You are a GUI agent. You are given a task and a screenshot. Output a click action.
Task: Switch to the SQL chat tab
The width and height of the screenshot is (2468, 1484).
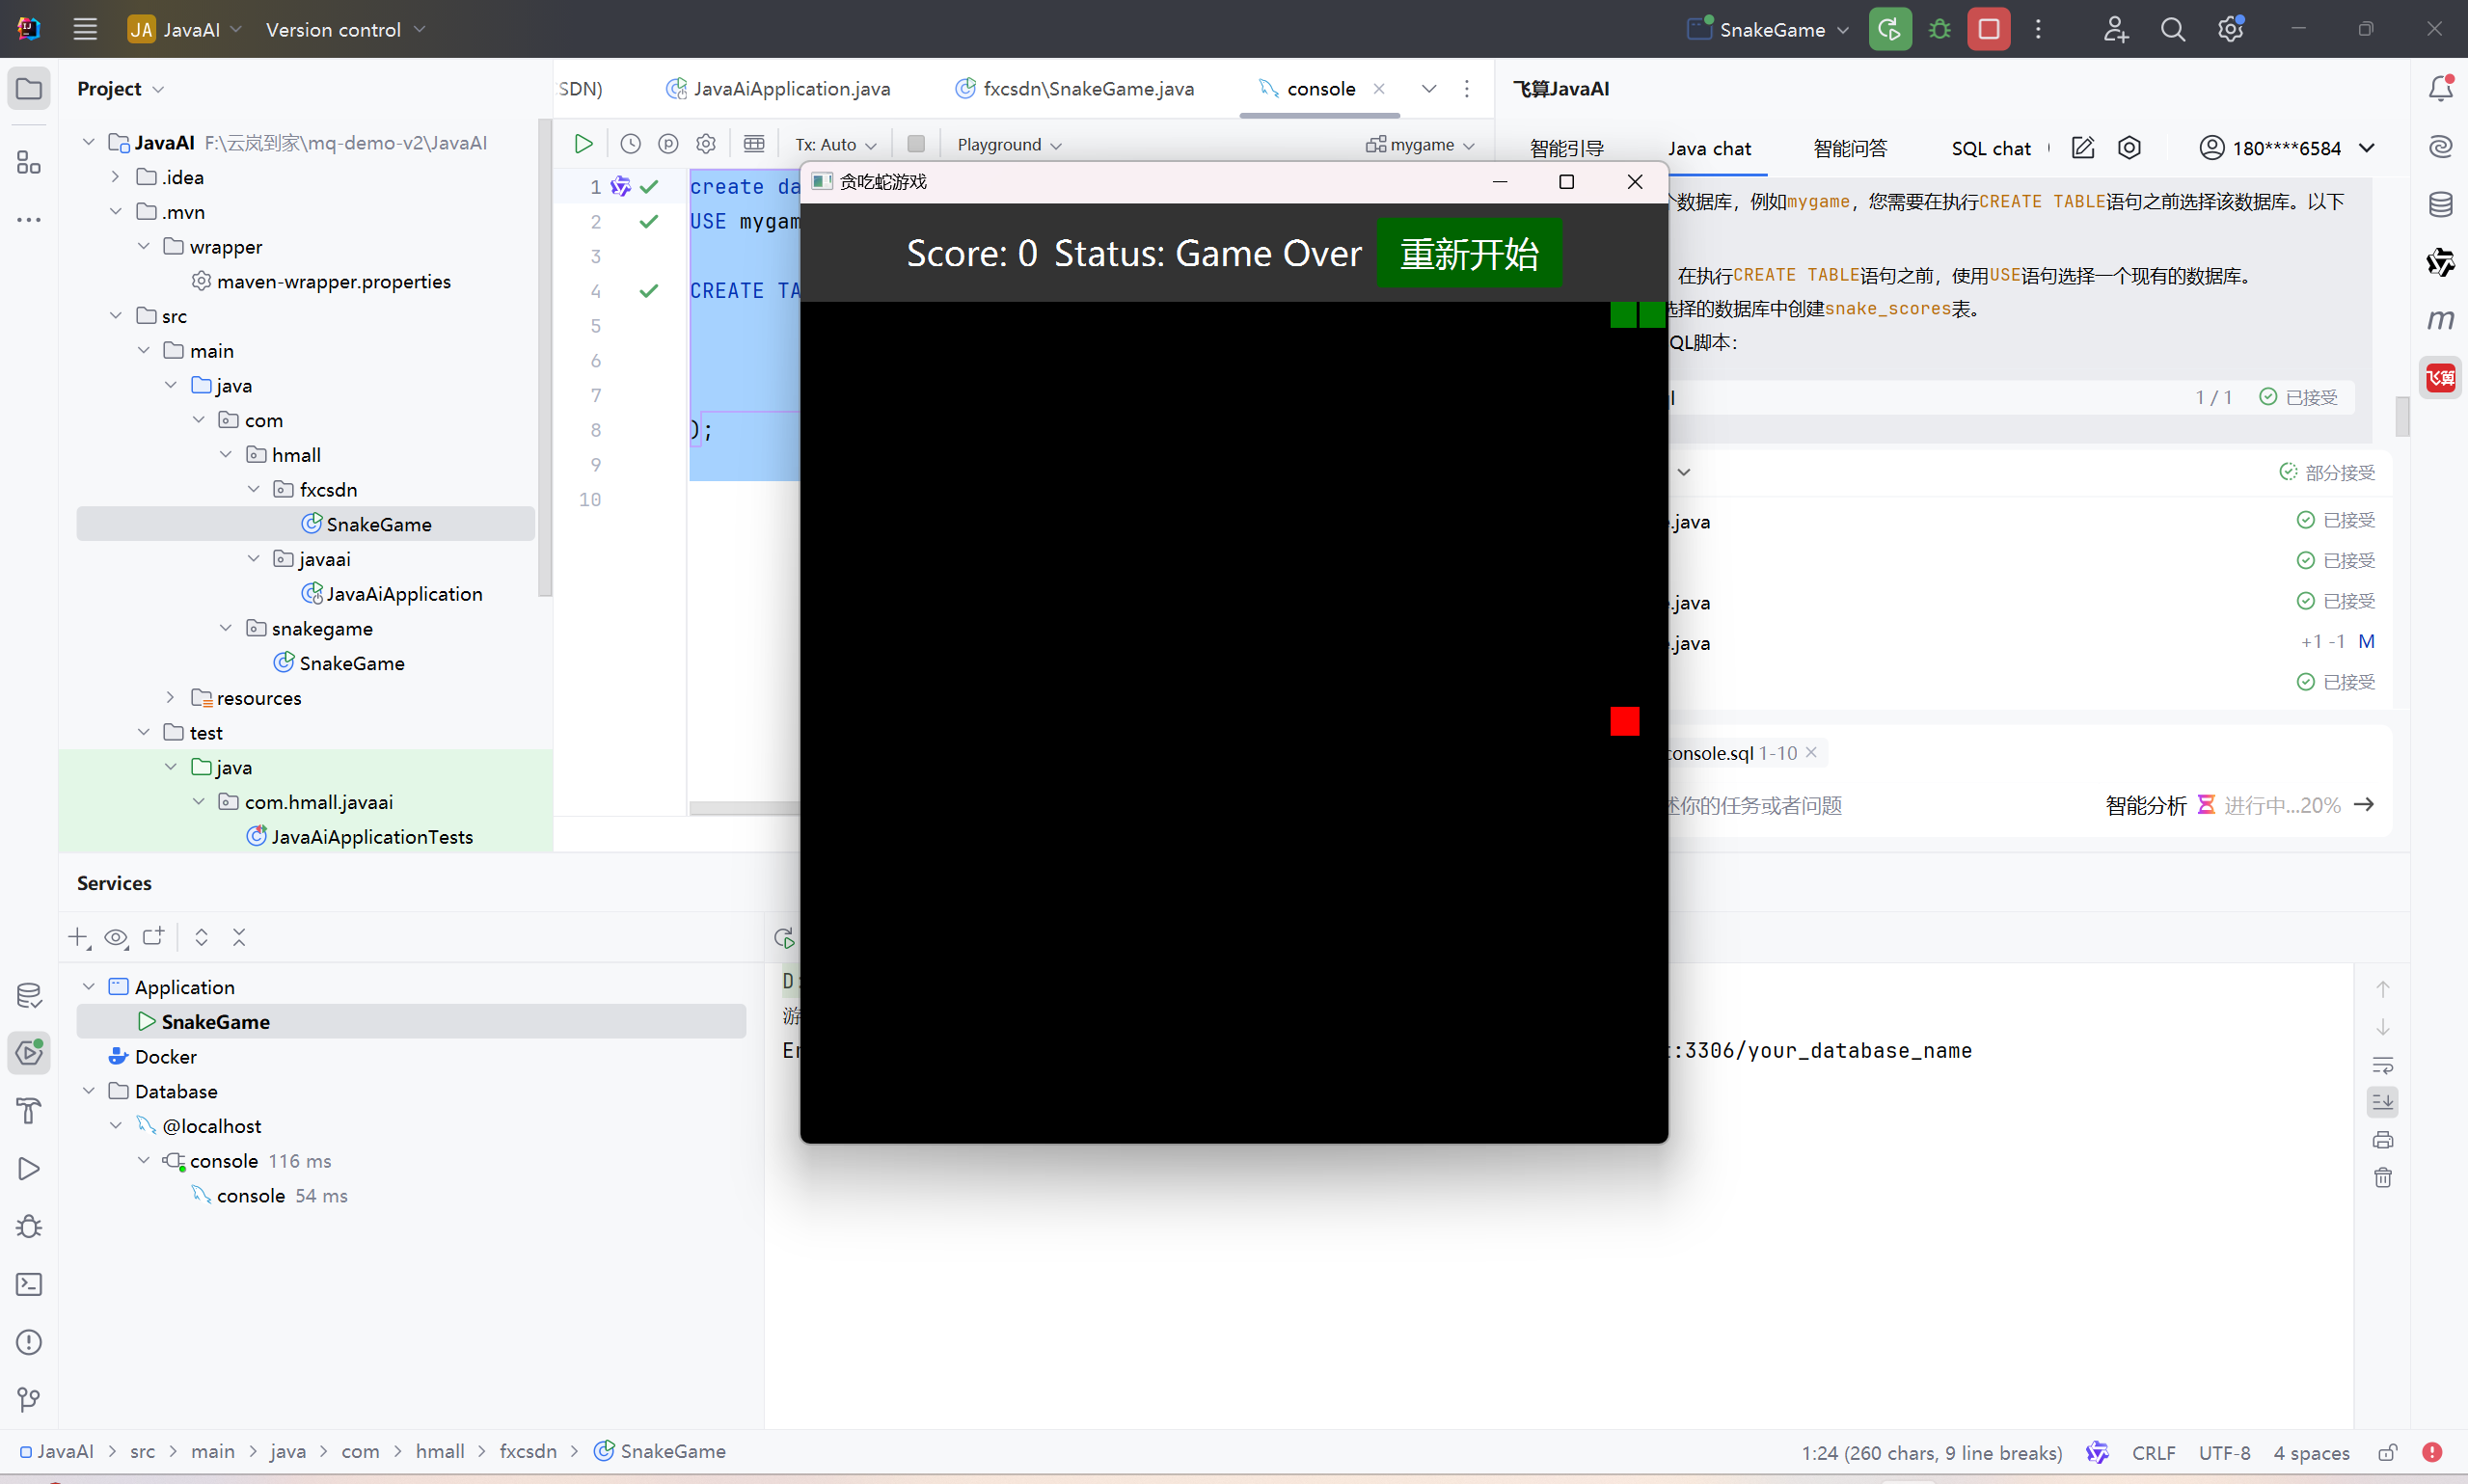[x=1990, y=148]
